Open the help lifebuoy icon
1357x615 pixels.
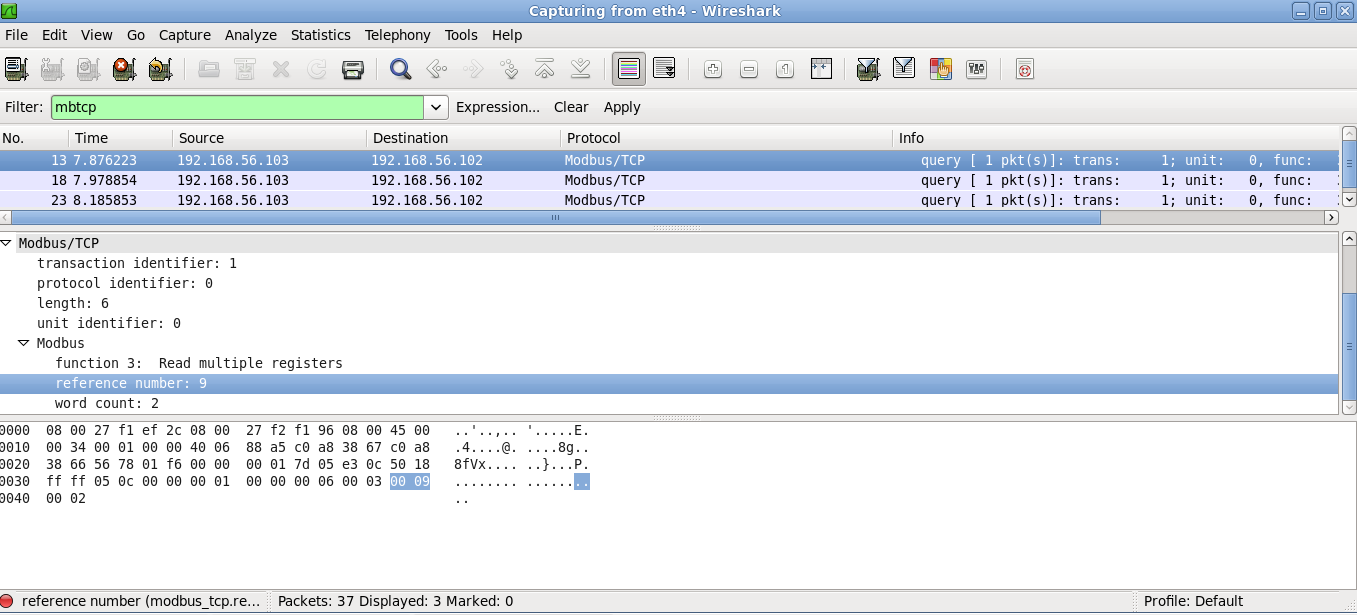(1024, 69)
